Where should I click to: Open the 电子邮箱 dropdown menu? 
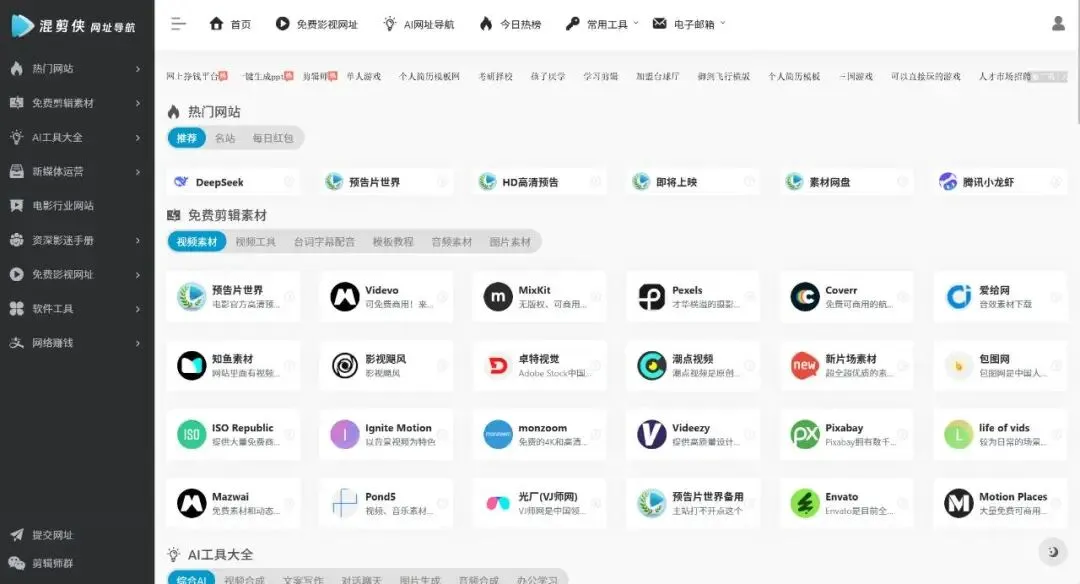point(689,24)
